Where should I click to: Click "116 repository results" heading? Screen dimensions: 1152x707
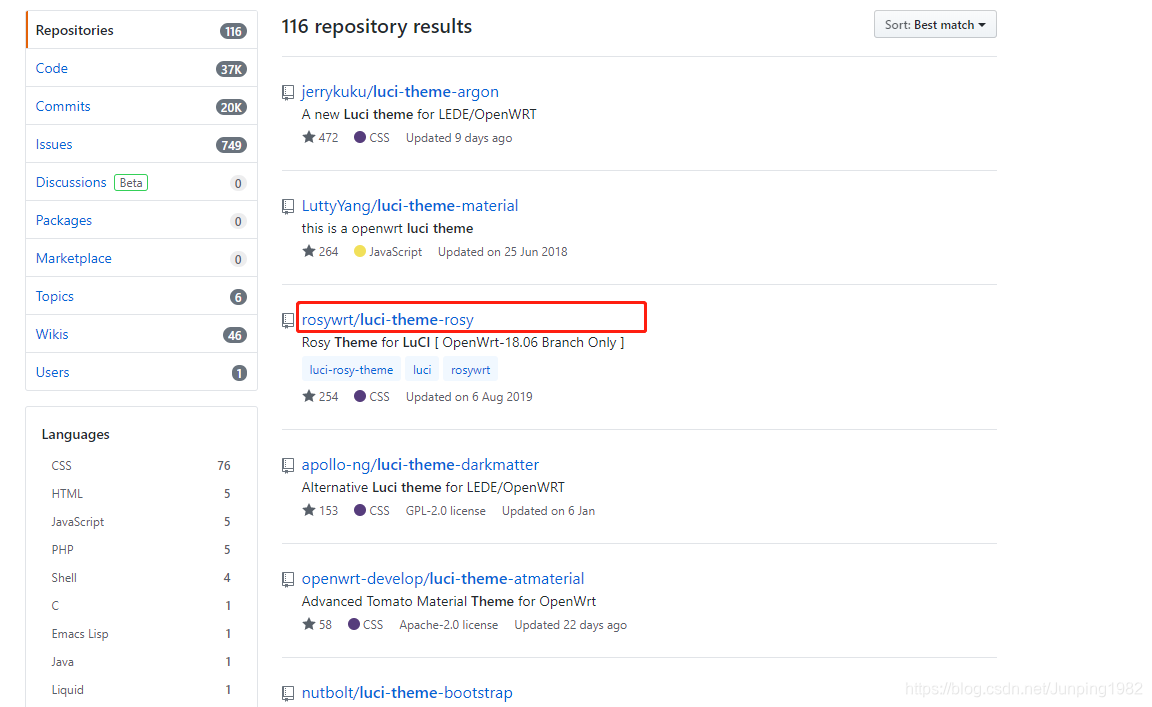(377, 26)
